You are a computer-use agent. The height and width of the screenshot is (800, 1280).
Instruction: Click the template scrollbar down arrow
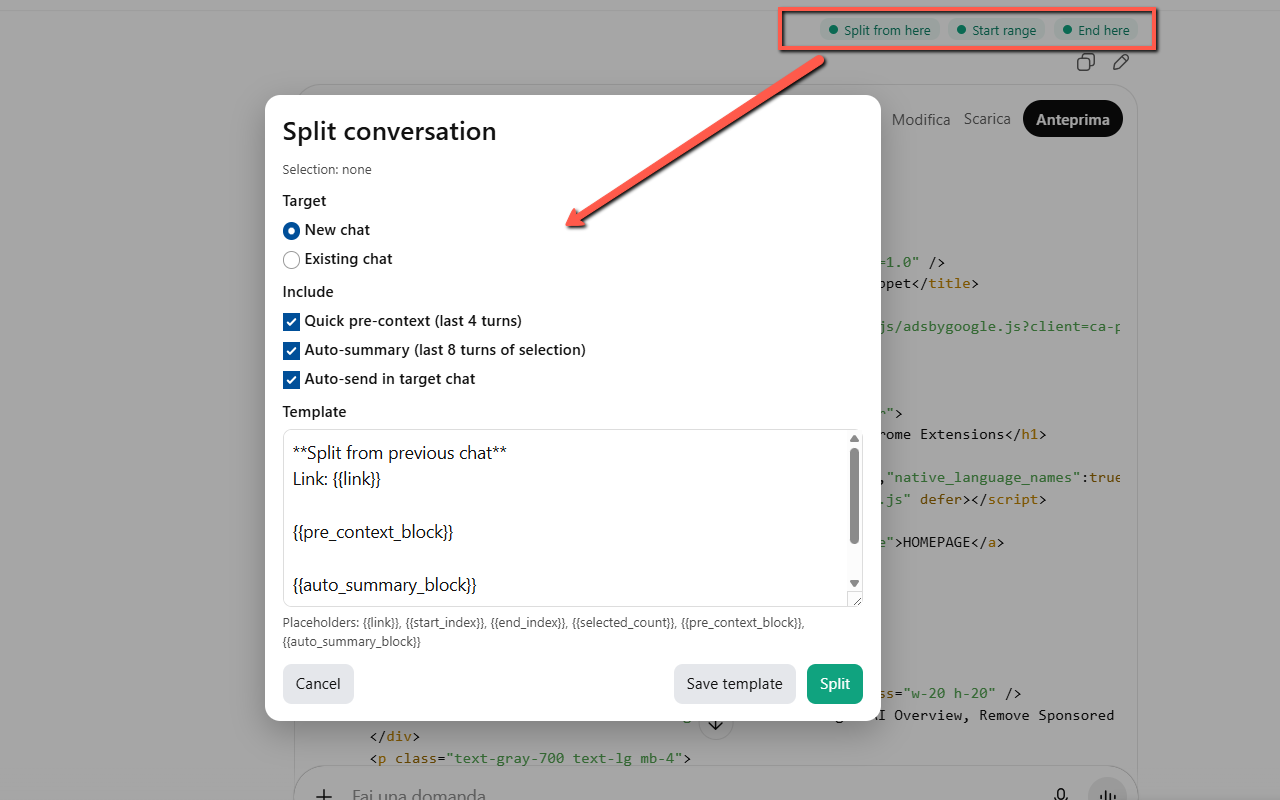[x=854, y=582]
